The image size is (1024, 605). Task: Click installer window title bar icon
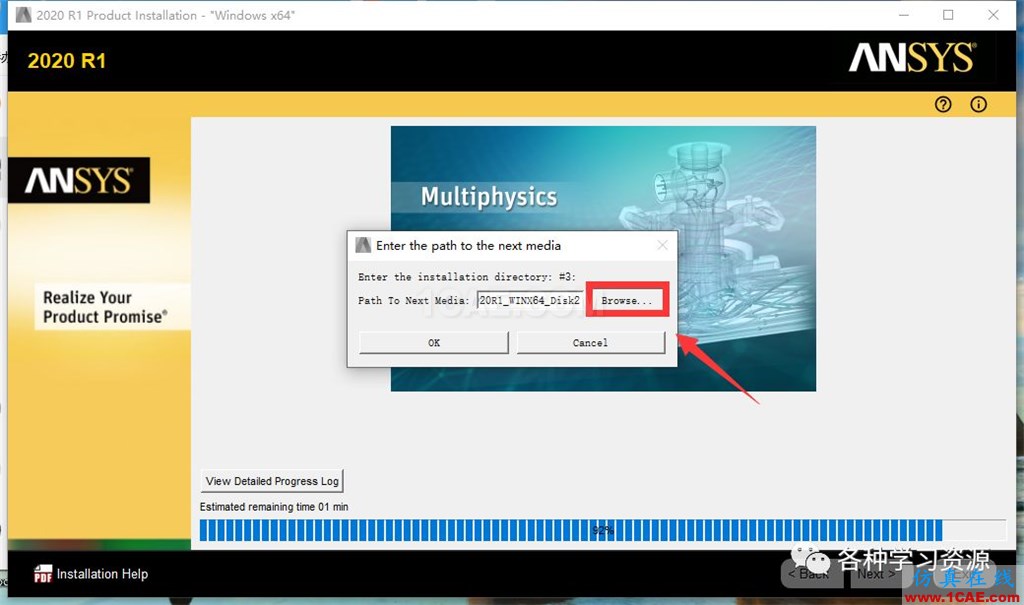pos(24,15)
